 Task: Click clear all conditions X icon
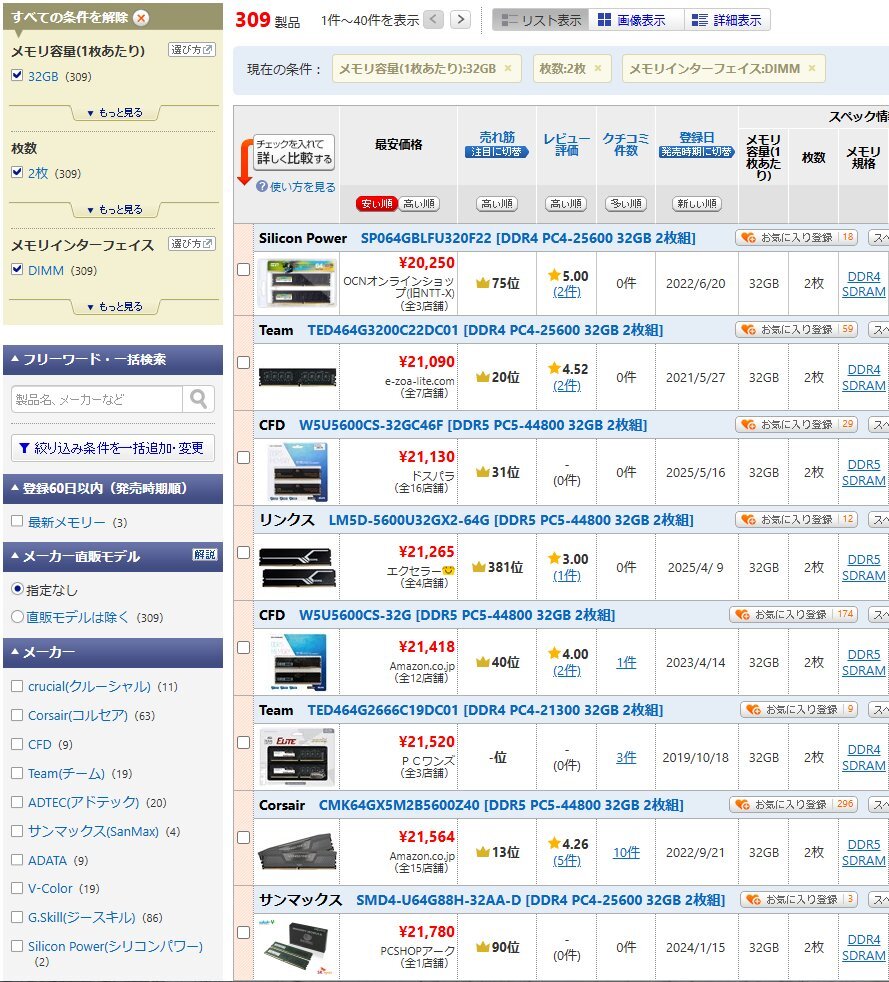click(x=141, y=17)
